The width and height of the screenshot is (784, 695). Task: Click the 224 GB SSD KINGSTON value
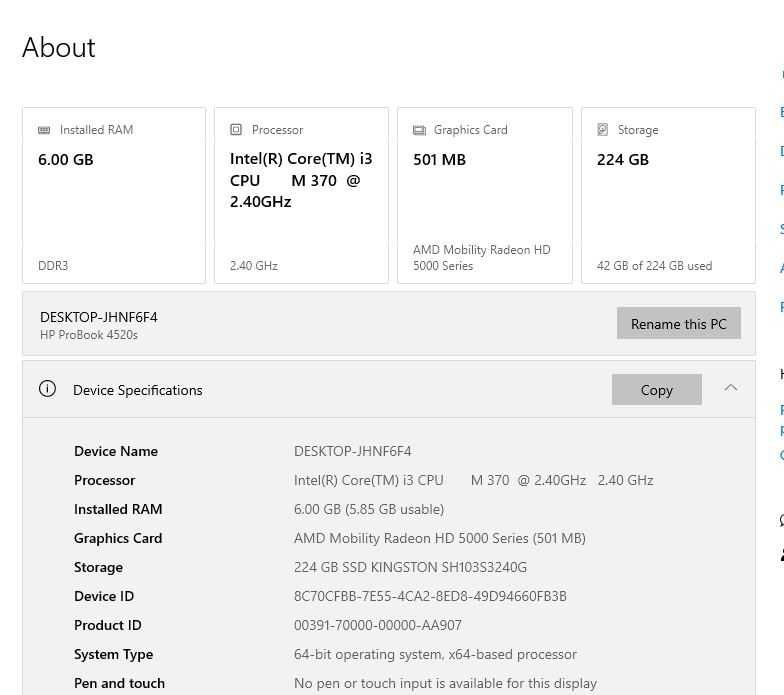410,567
